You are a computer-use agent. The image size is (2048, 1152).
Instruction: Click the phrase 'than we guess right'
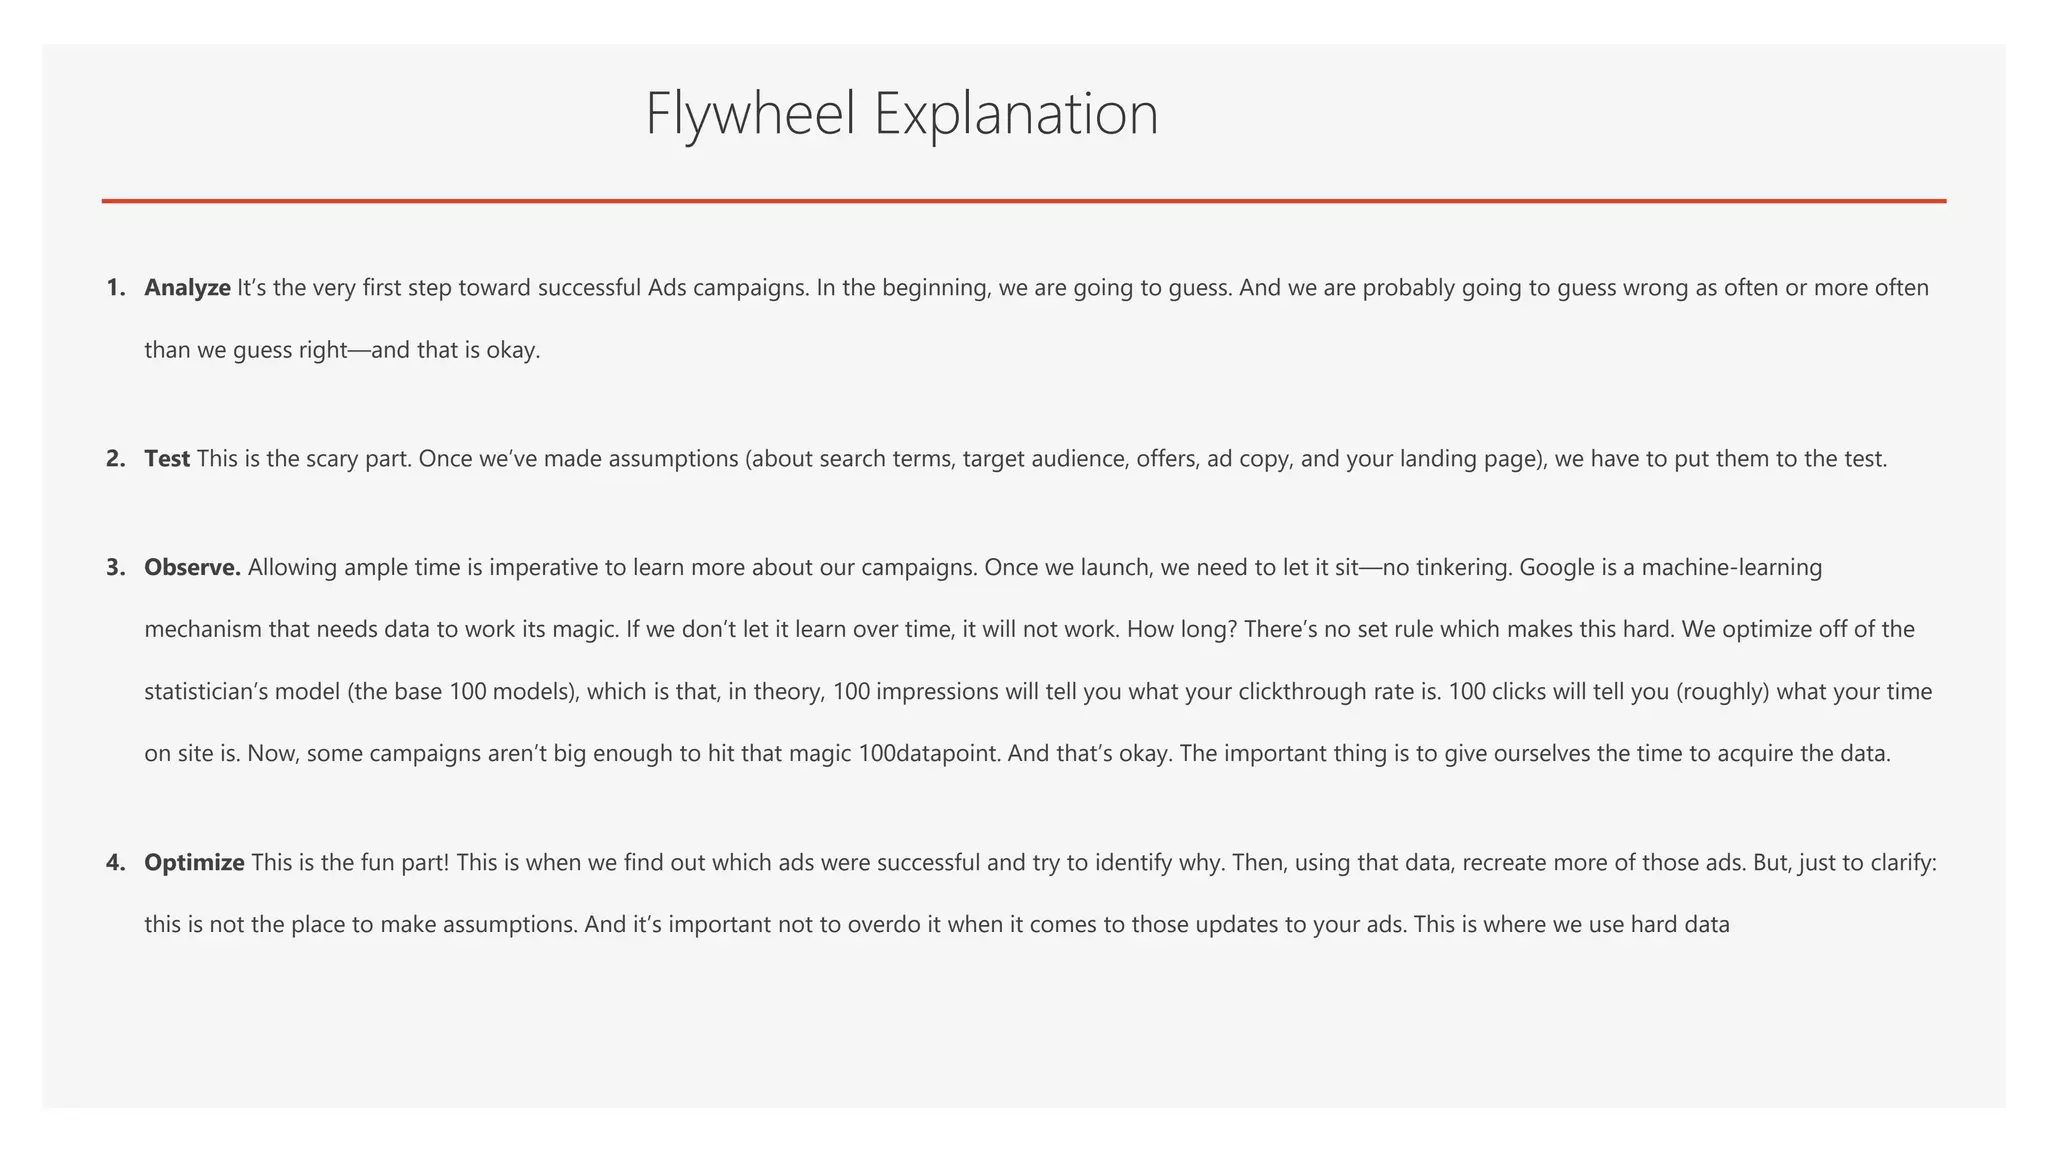(245, 351)
